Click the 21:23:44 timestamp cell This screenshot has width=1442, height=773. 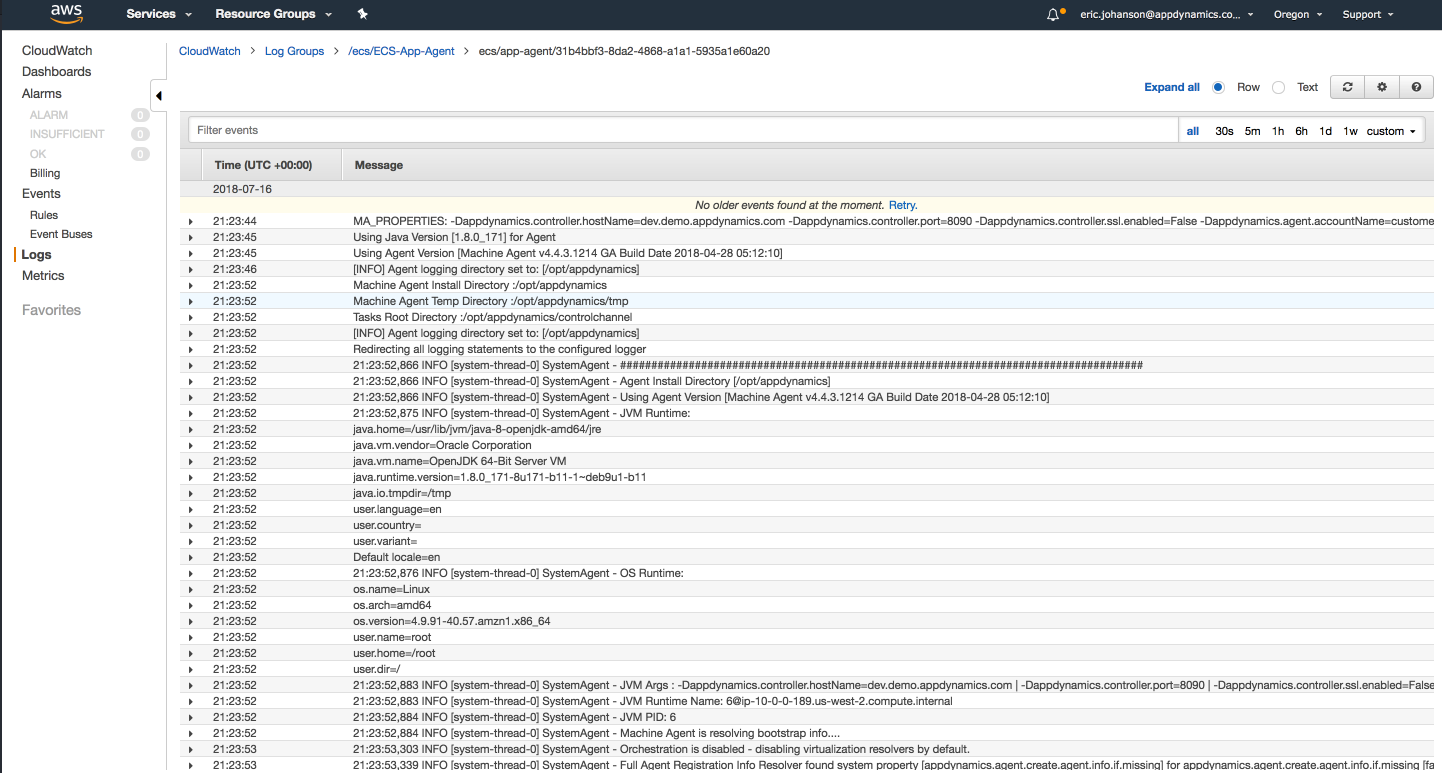pos(234,221)
